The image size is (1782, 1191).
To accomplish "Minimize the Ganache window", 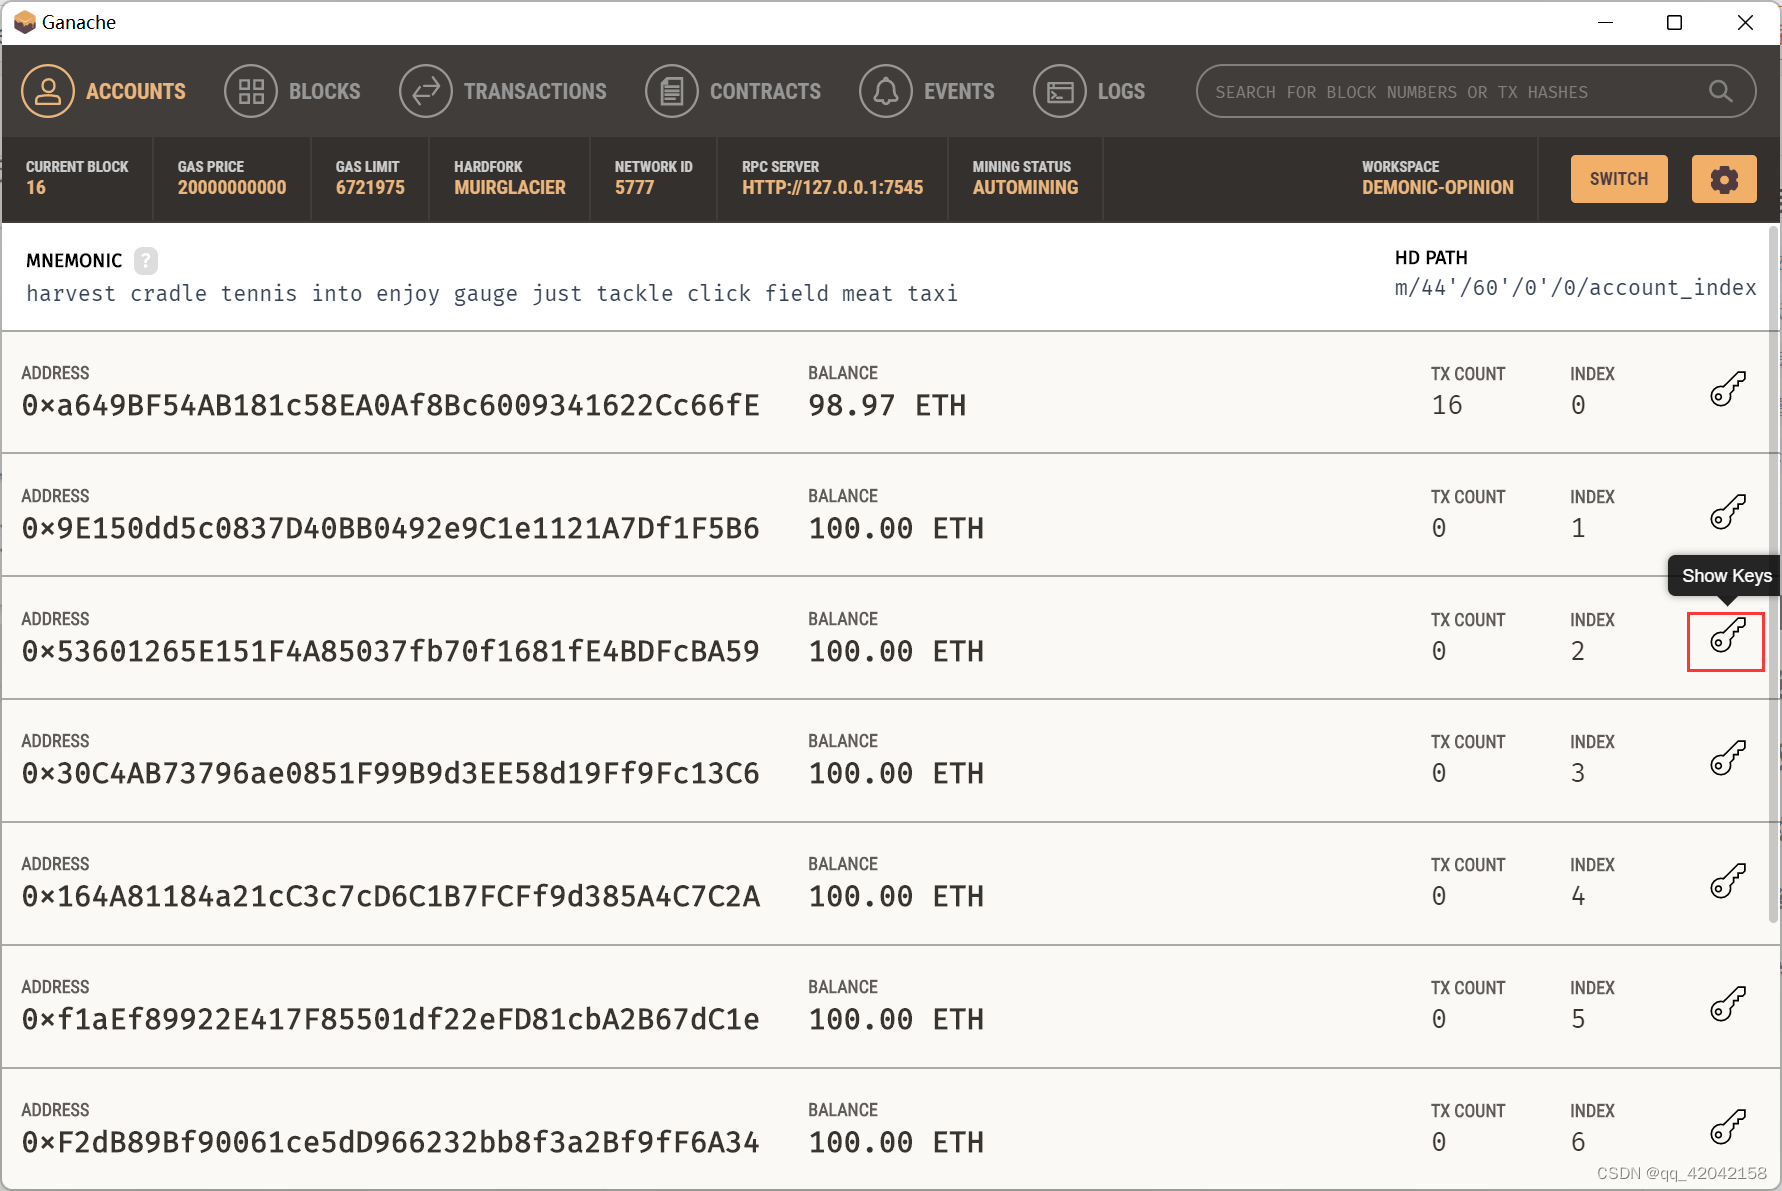I will pyautogui.click(x=1605, y=22).
